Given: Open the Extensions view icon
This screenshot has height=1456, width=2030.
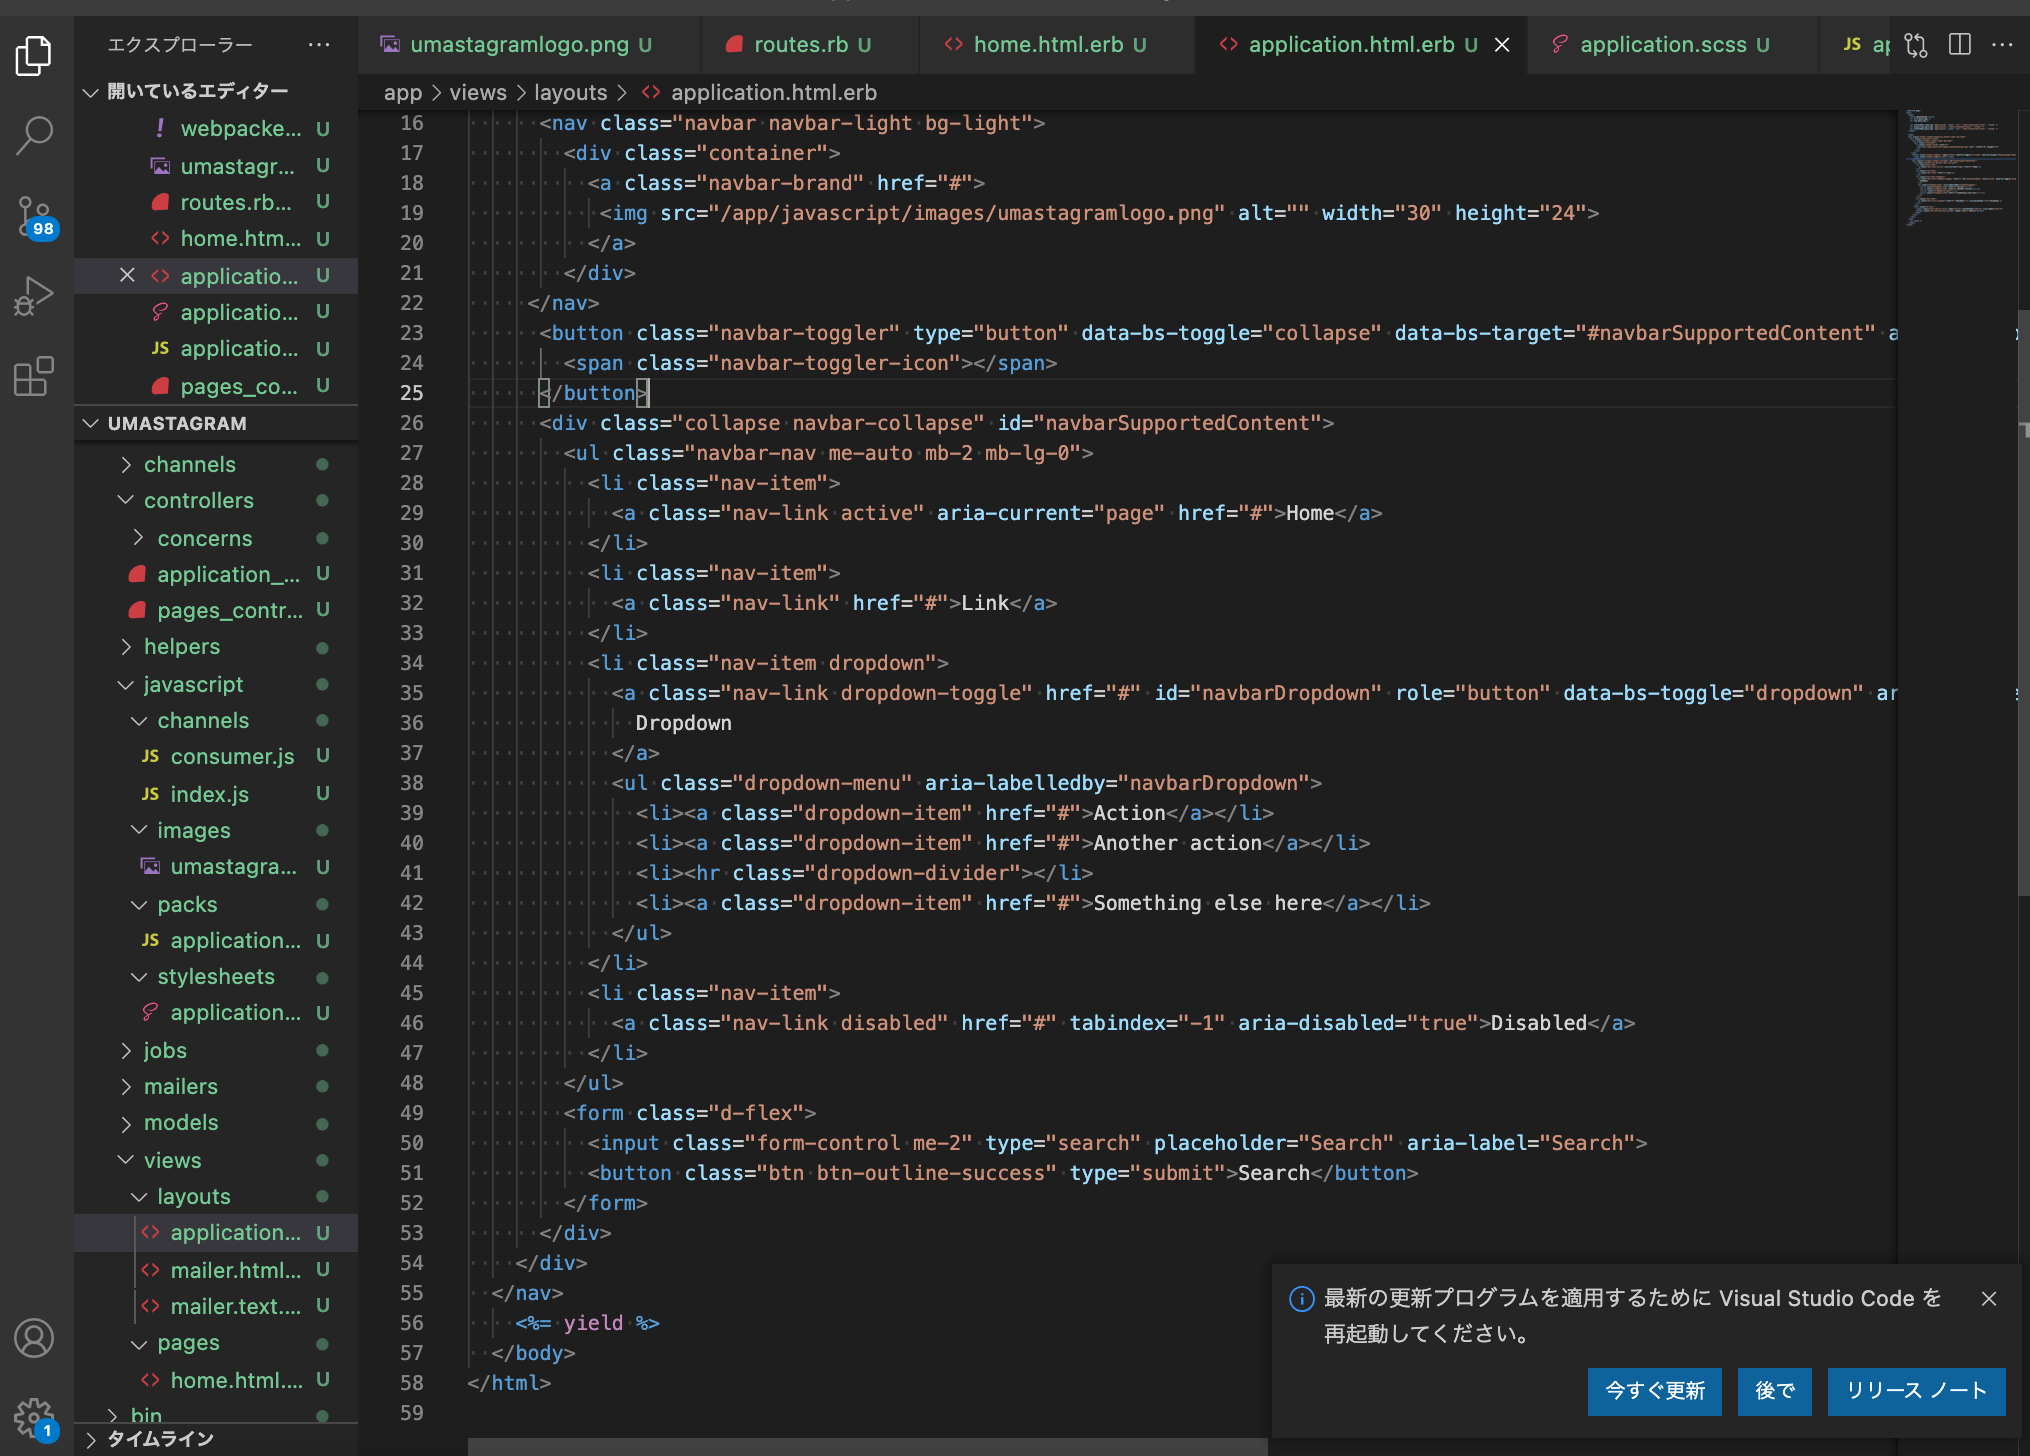Looking at the screenshot, I should [x=34, y=376].
